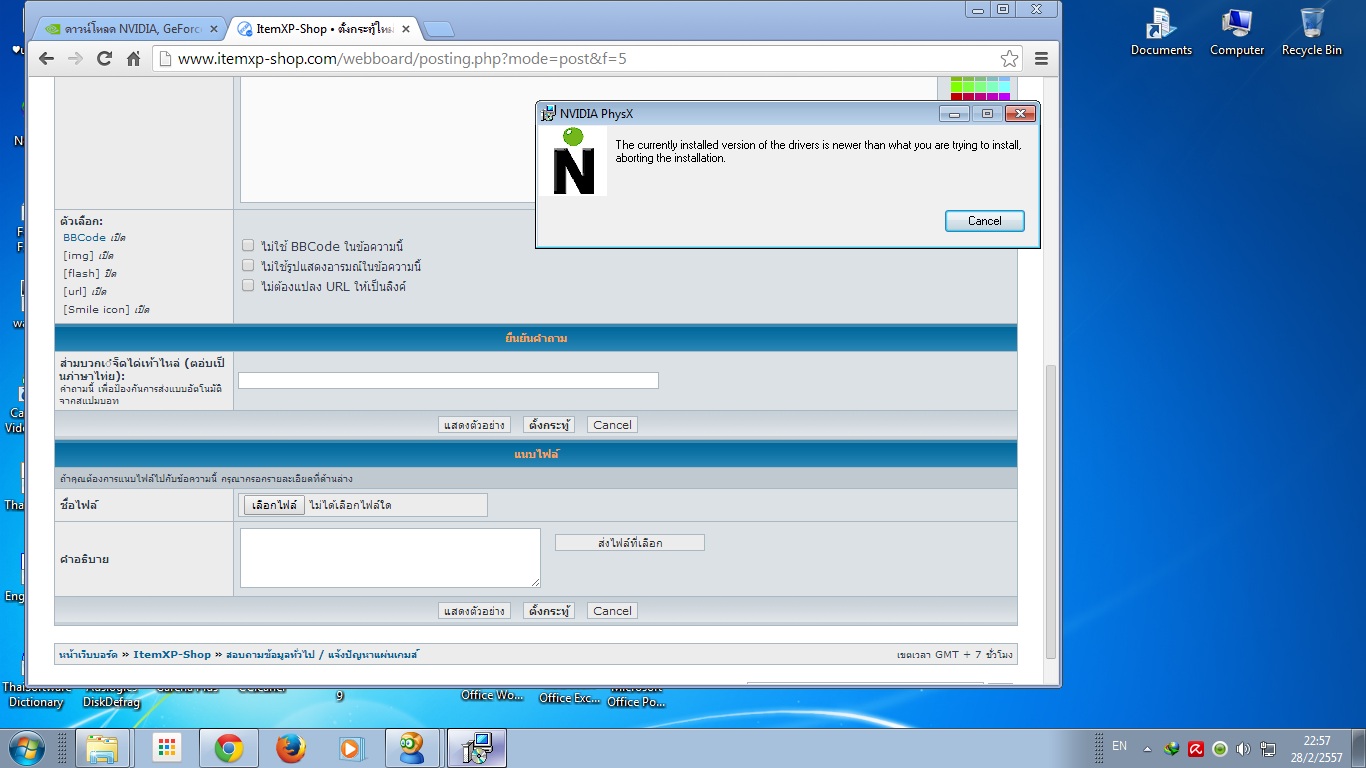
Task: Check the disable BBCode checkbox
Action: point(248,246)
